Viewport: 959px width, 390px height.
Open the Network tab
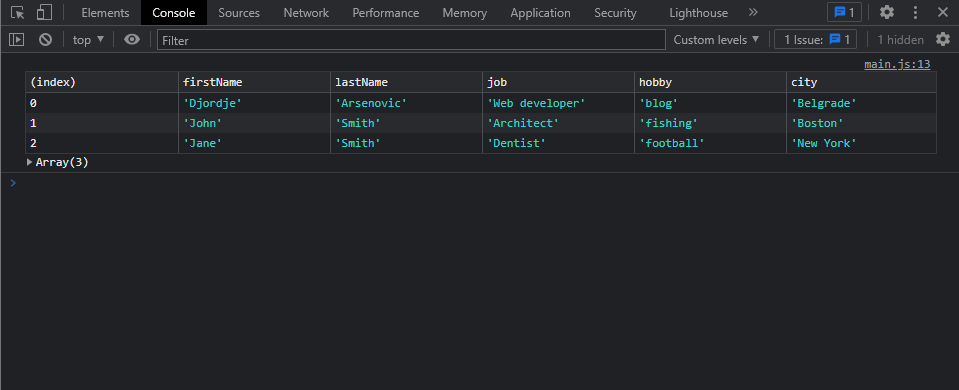click(306, 13)
